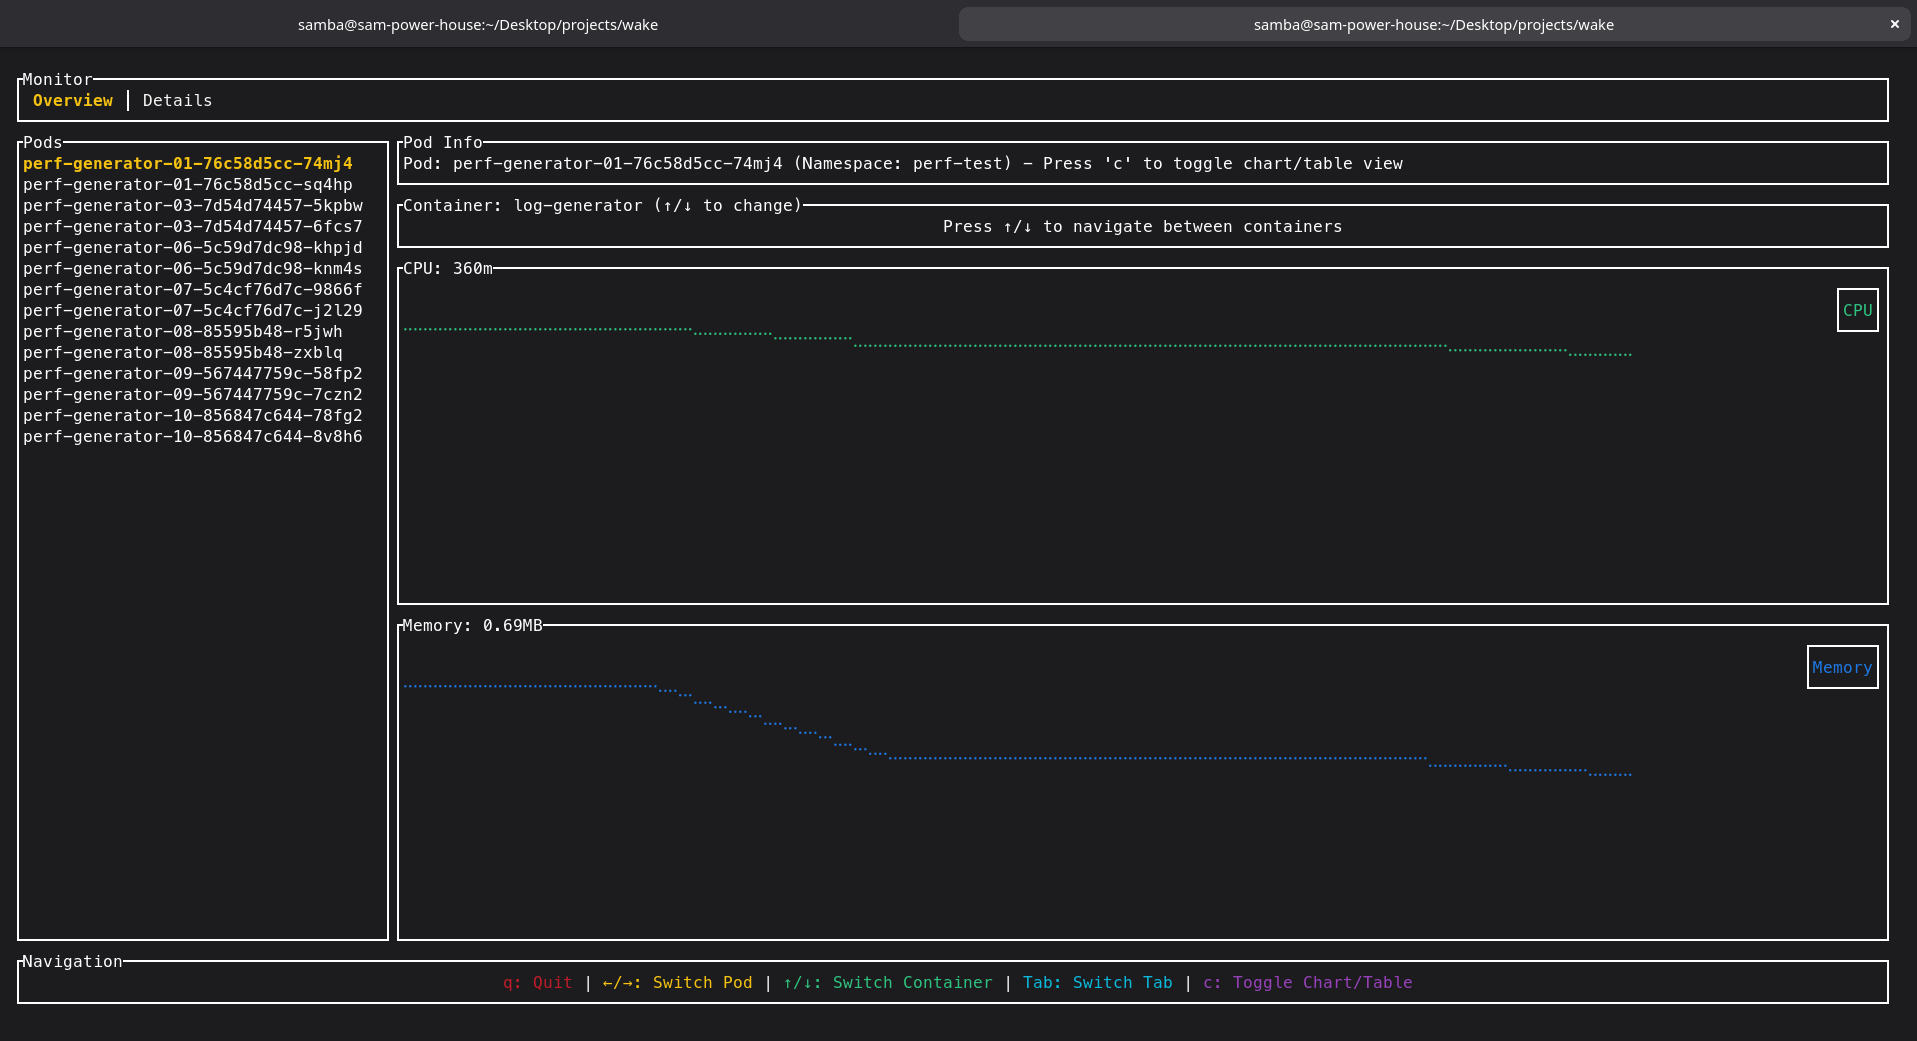Viewport: 1917px width, 1041px height.
Task: Click the Container: log-generator header
Action: (601, 205)
